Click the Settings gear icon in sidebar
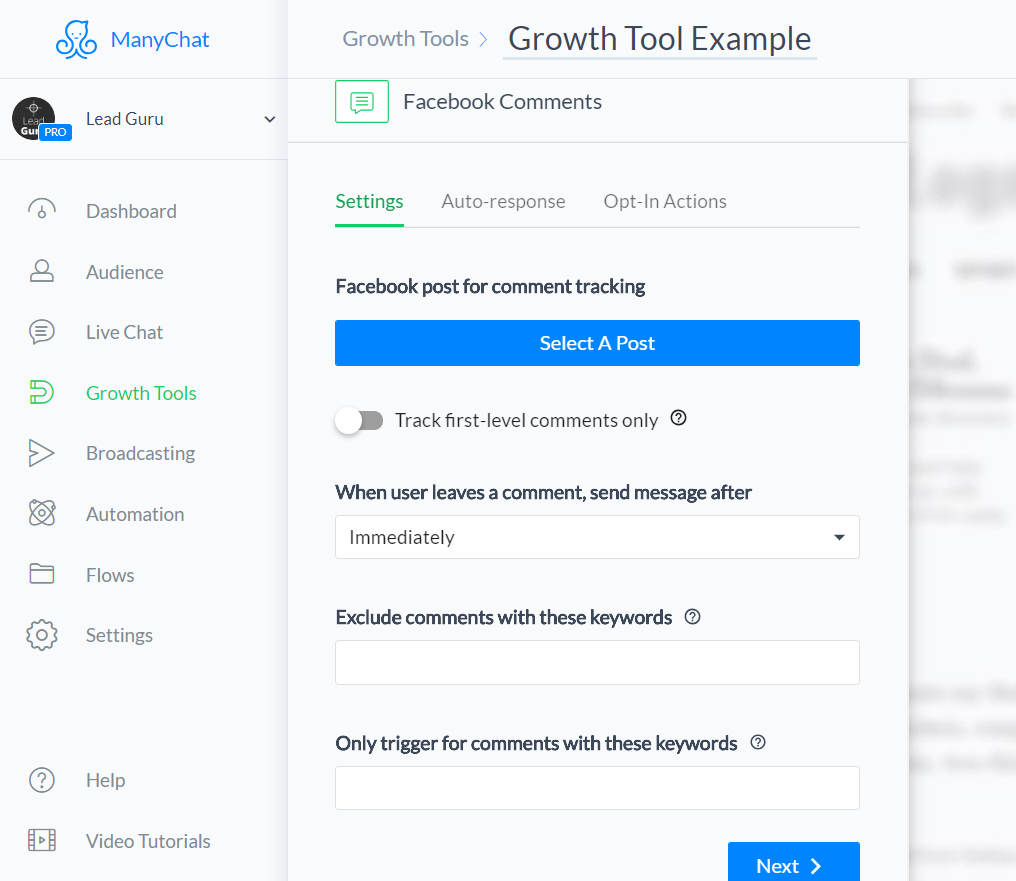 [x=42, y=635]
